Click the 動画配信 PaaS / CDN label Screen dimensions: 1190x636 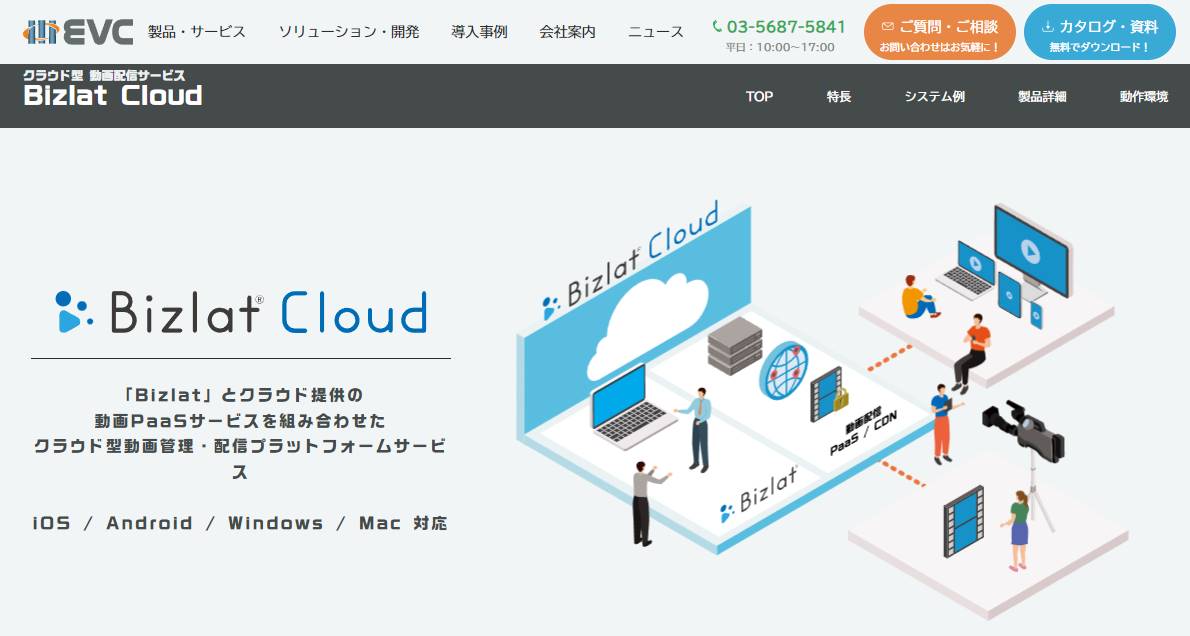coord(863,431)
